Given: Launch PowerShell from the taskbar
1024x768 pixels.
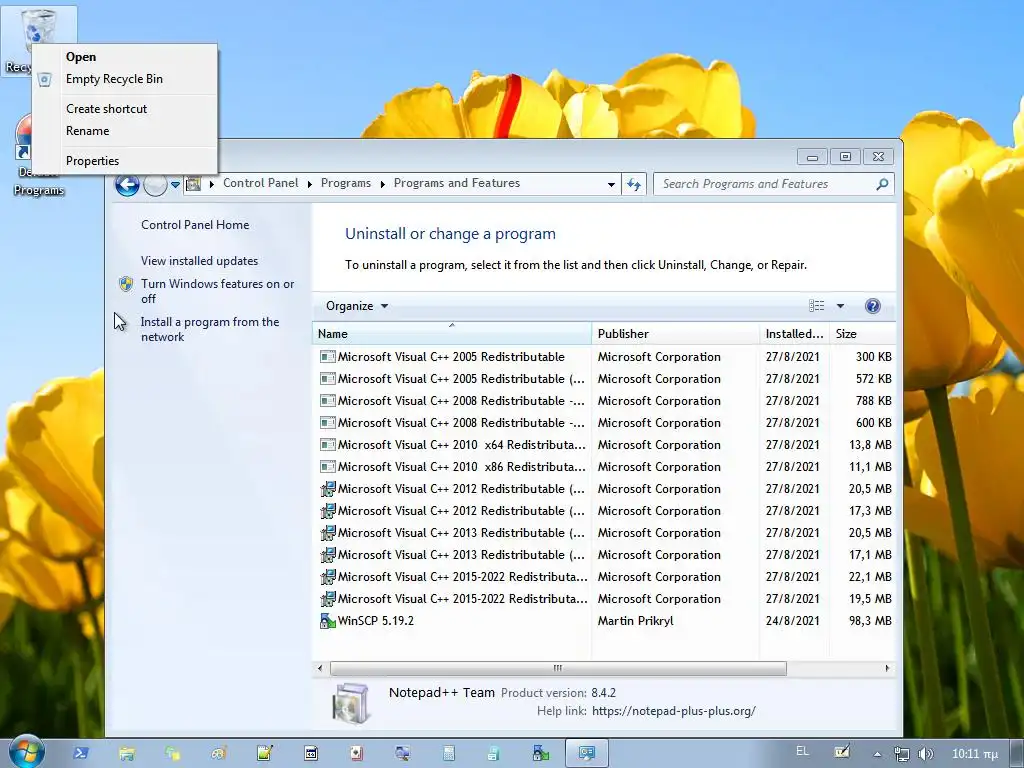Looking at the screenshot, I should 81,754.
